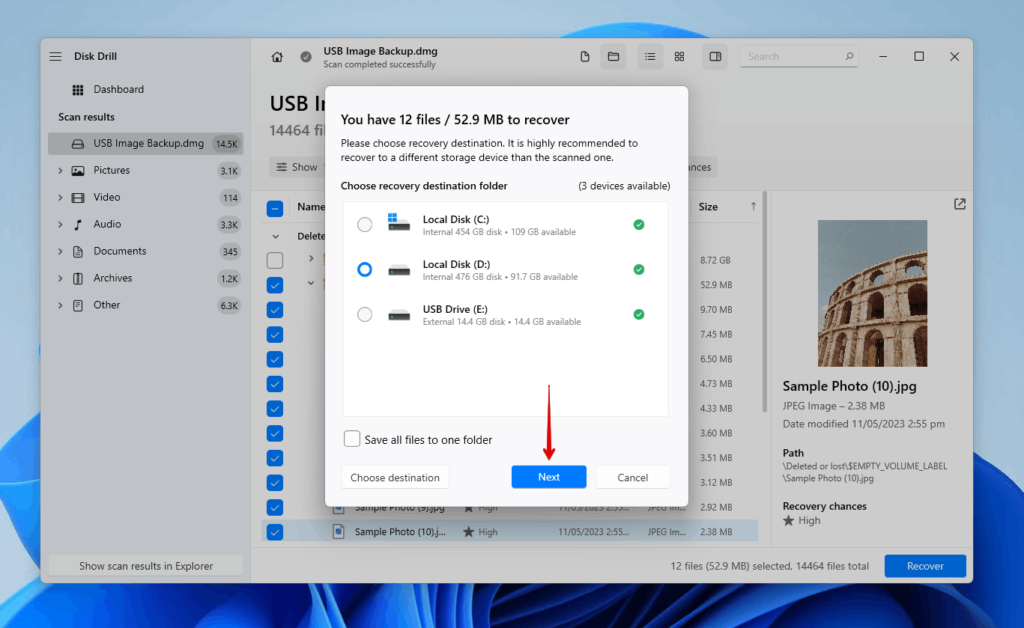The width and height of the screenshot is (1024, 628).
Task: Switch to list view in the toolbar
Action: coord(650,56)
